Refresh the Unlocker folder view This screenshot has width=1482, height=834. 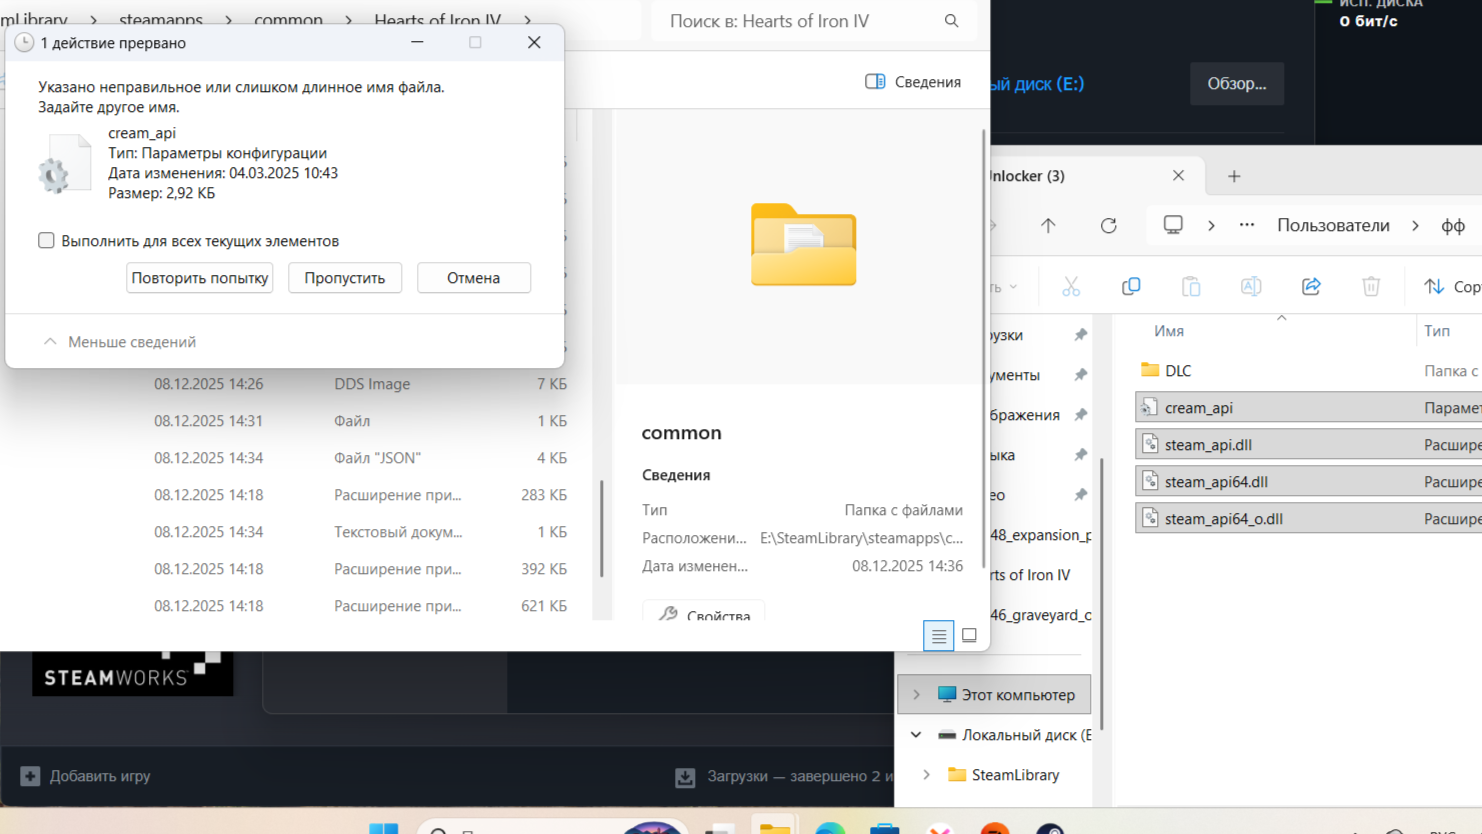tap(1109, 226)
